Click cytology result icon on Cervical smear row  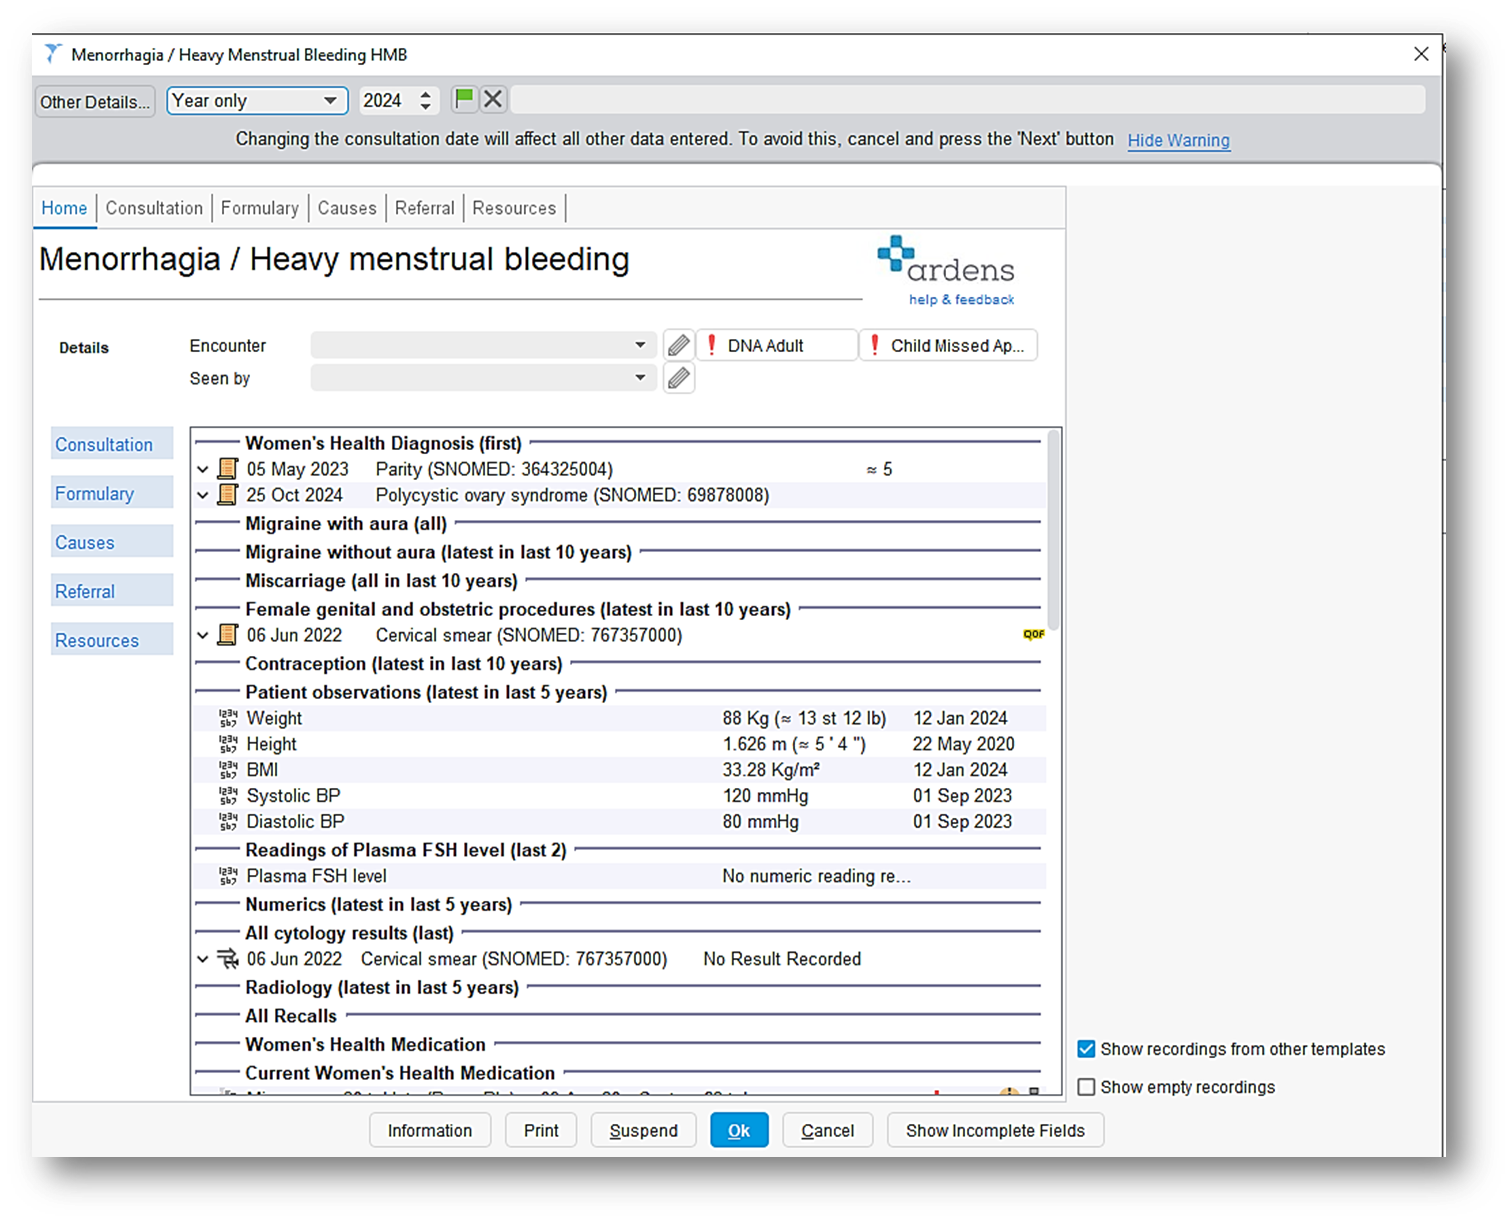click(x=228, y=959)
